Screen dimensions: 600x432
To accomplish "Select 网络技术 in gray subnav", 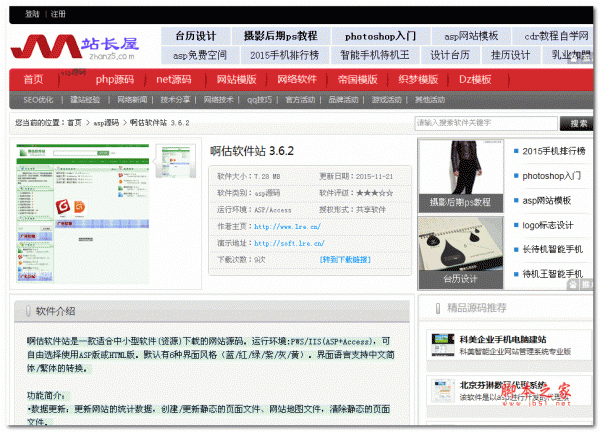I will (218, 100).
